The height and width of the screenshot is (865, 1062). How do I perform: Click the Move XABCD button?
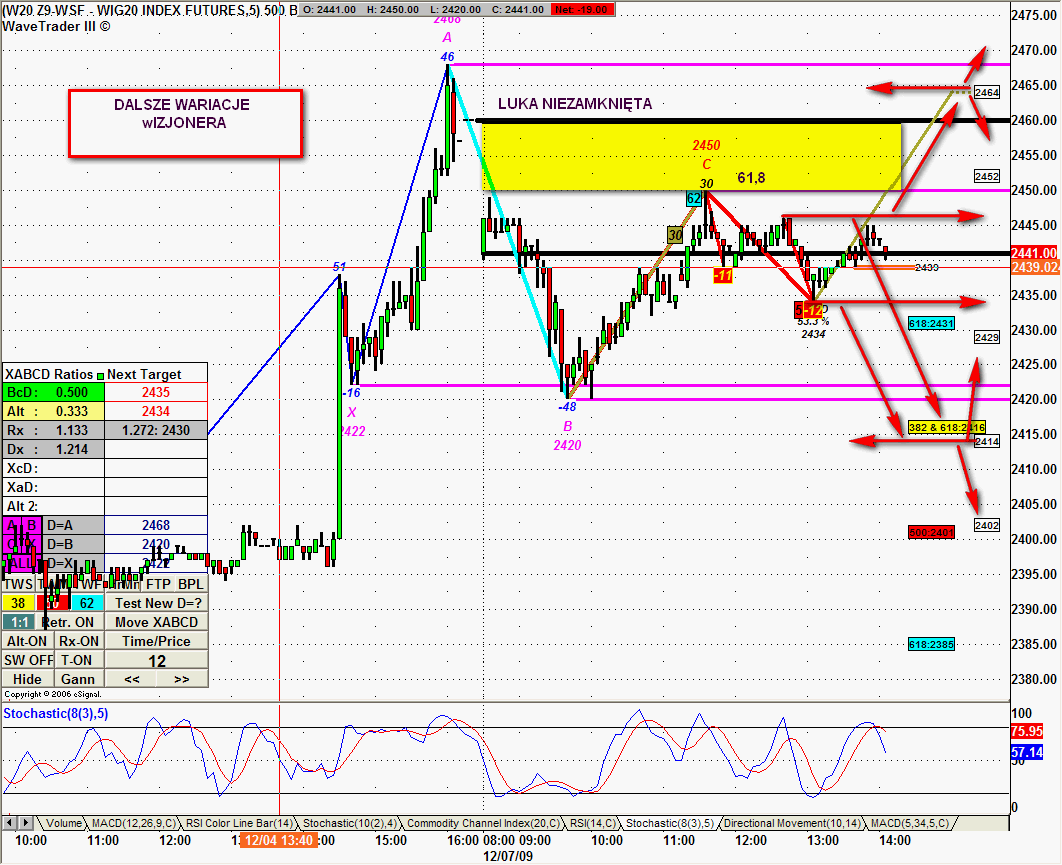(x=157, y=622)
